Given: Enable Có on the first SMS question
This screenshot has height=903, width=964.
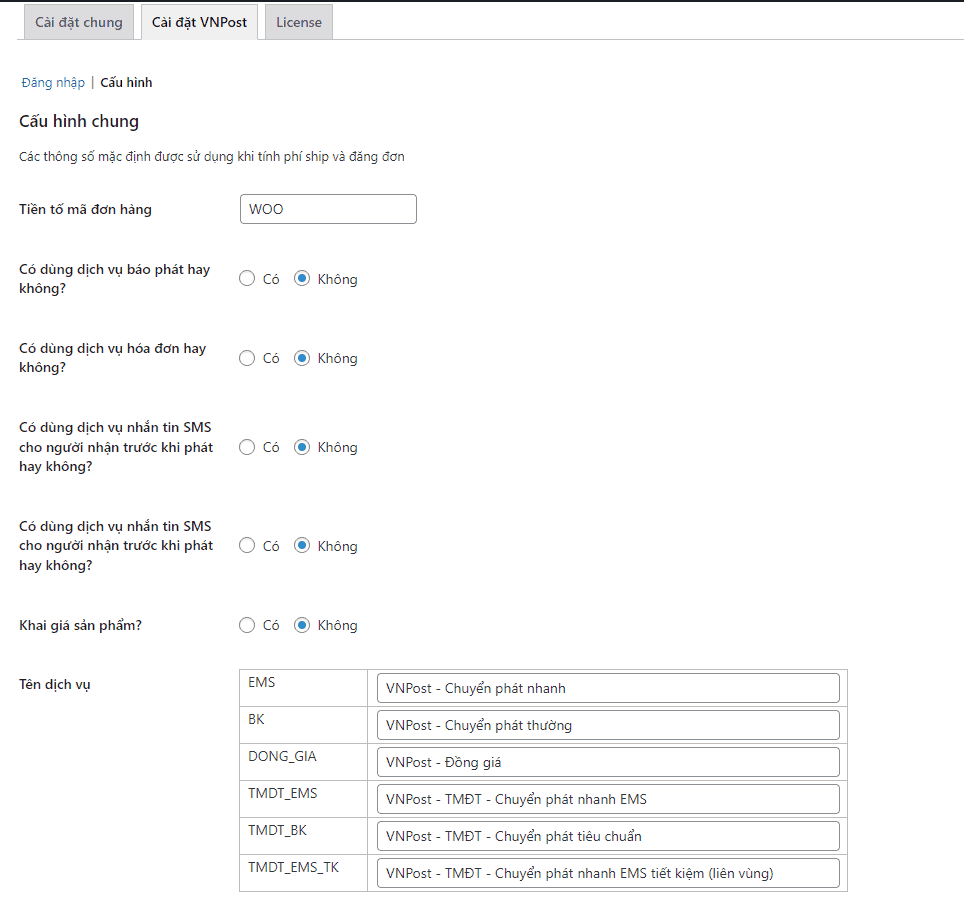Looking at the screenshot, I should point(247,447).
